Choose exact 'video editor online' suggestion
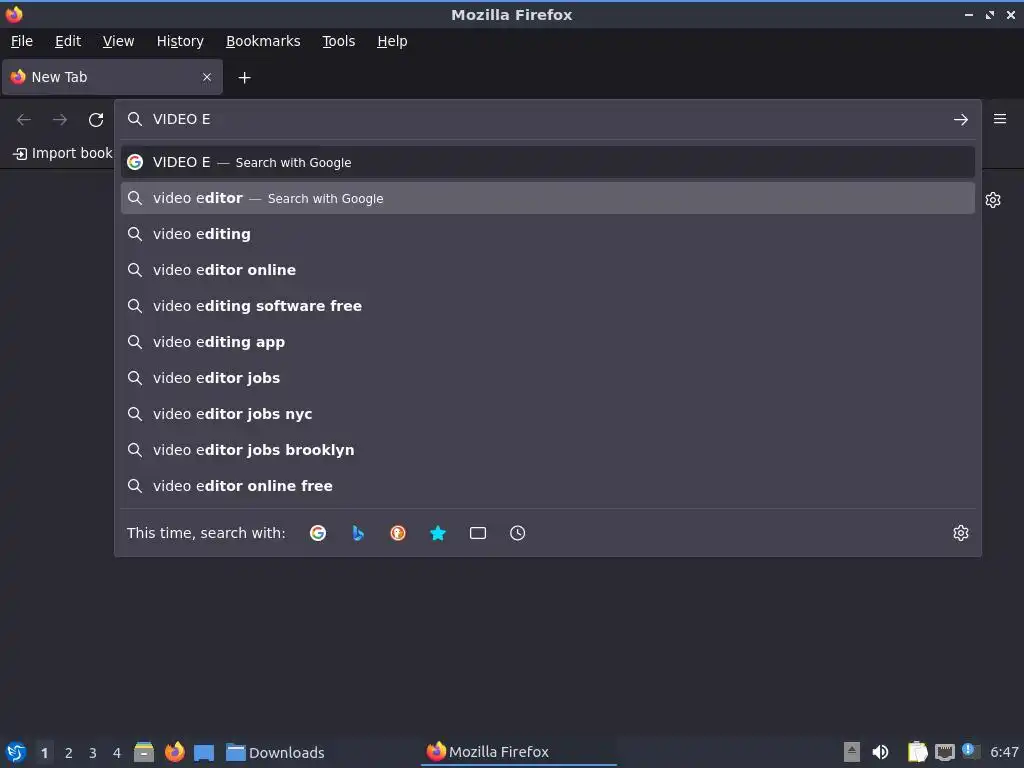The image size is (1024, 768). [x=548, y=270]
